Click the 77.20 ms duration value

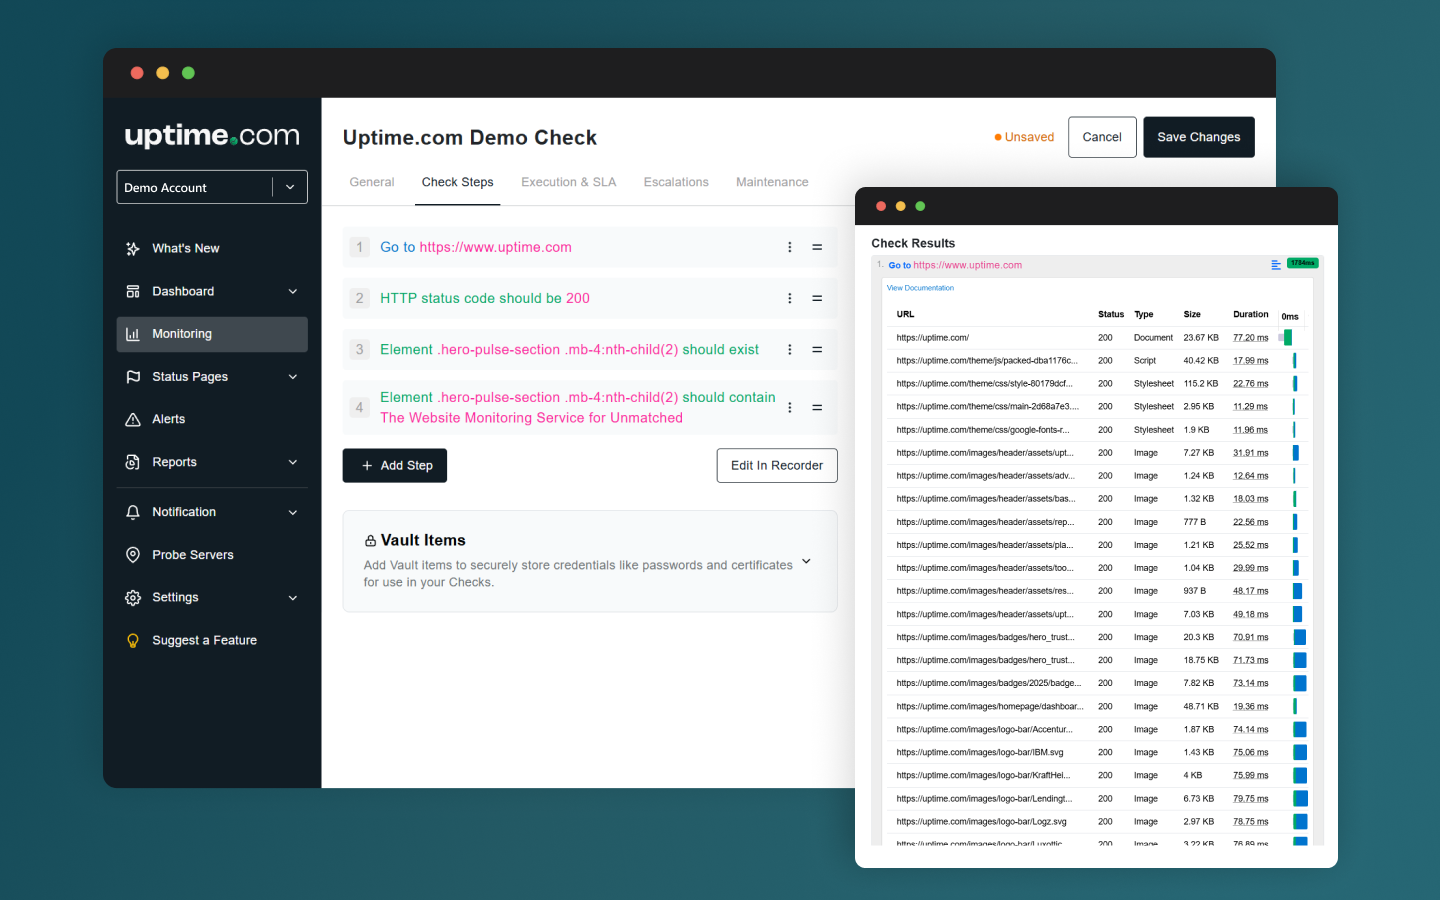click(1251, 338)
